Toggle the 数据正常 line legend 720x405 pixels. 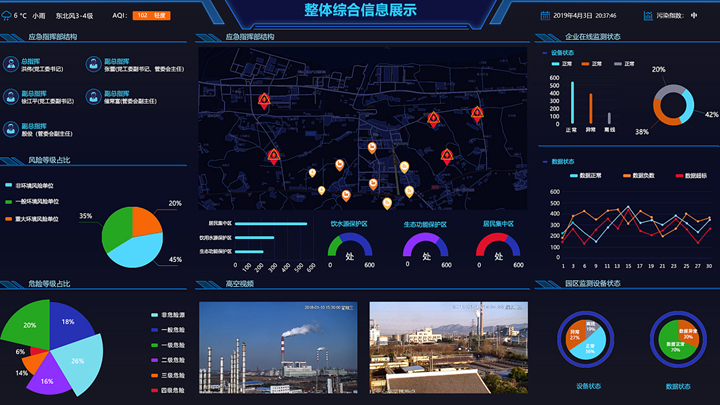(x=585, y=175)
